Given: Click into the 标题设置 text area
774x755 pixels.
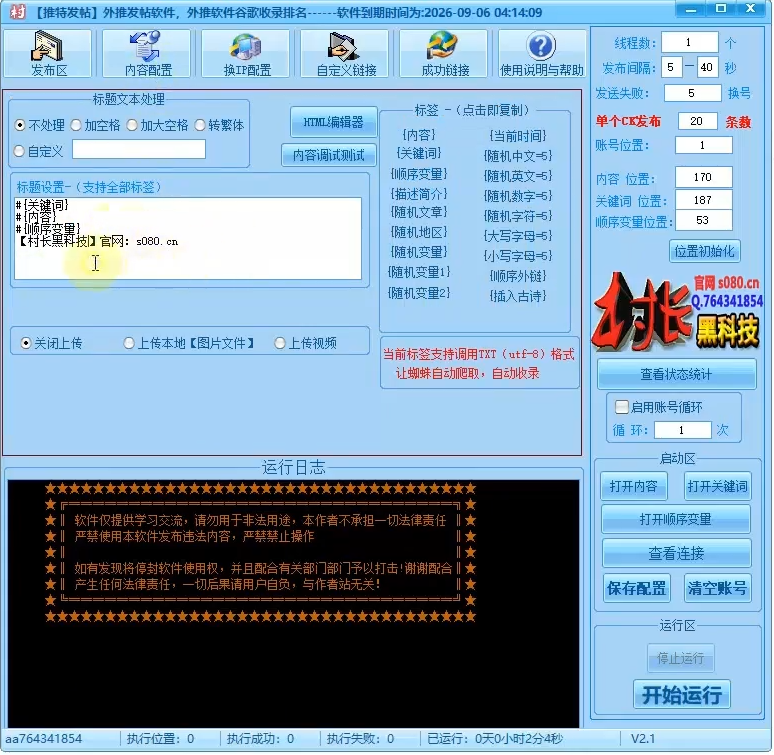Looking at the screenshot, I should 188,238.
